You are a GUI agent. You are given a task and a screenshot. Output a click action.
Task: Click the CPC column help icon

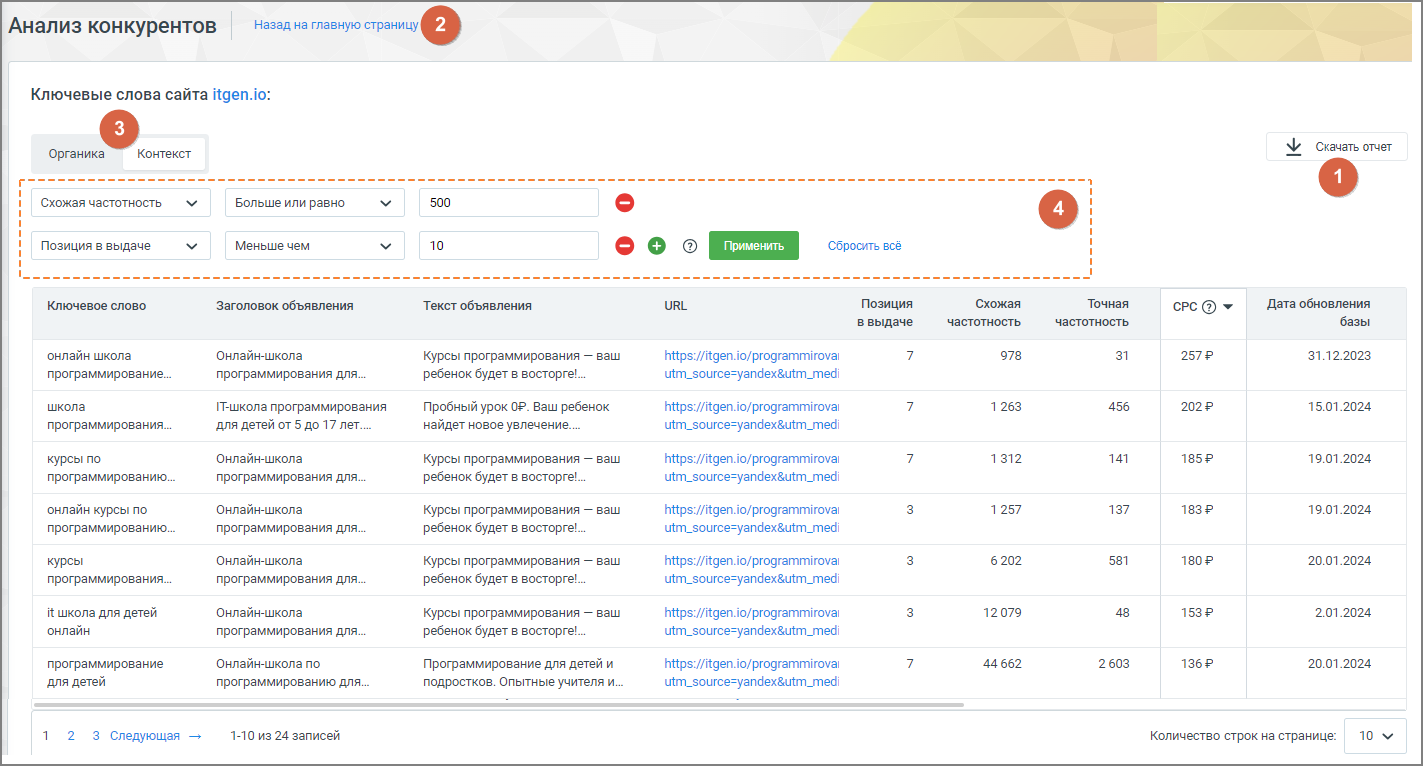click(1208, 307)
